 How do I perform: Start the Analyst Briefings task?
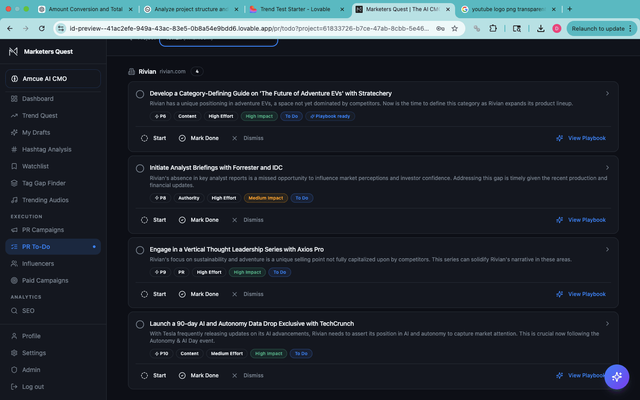coord(154,220)
